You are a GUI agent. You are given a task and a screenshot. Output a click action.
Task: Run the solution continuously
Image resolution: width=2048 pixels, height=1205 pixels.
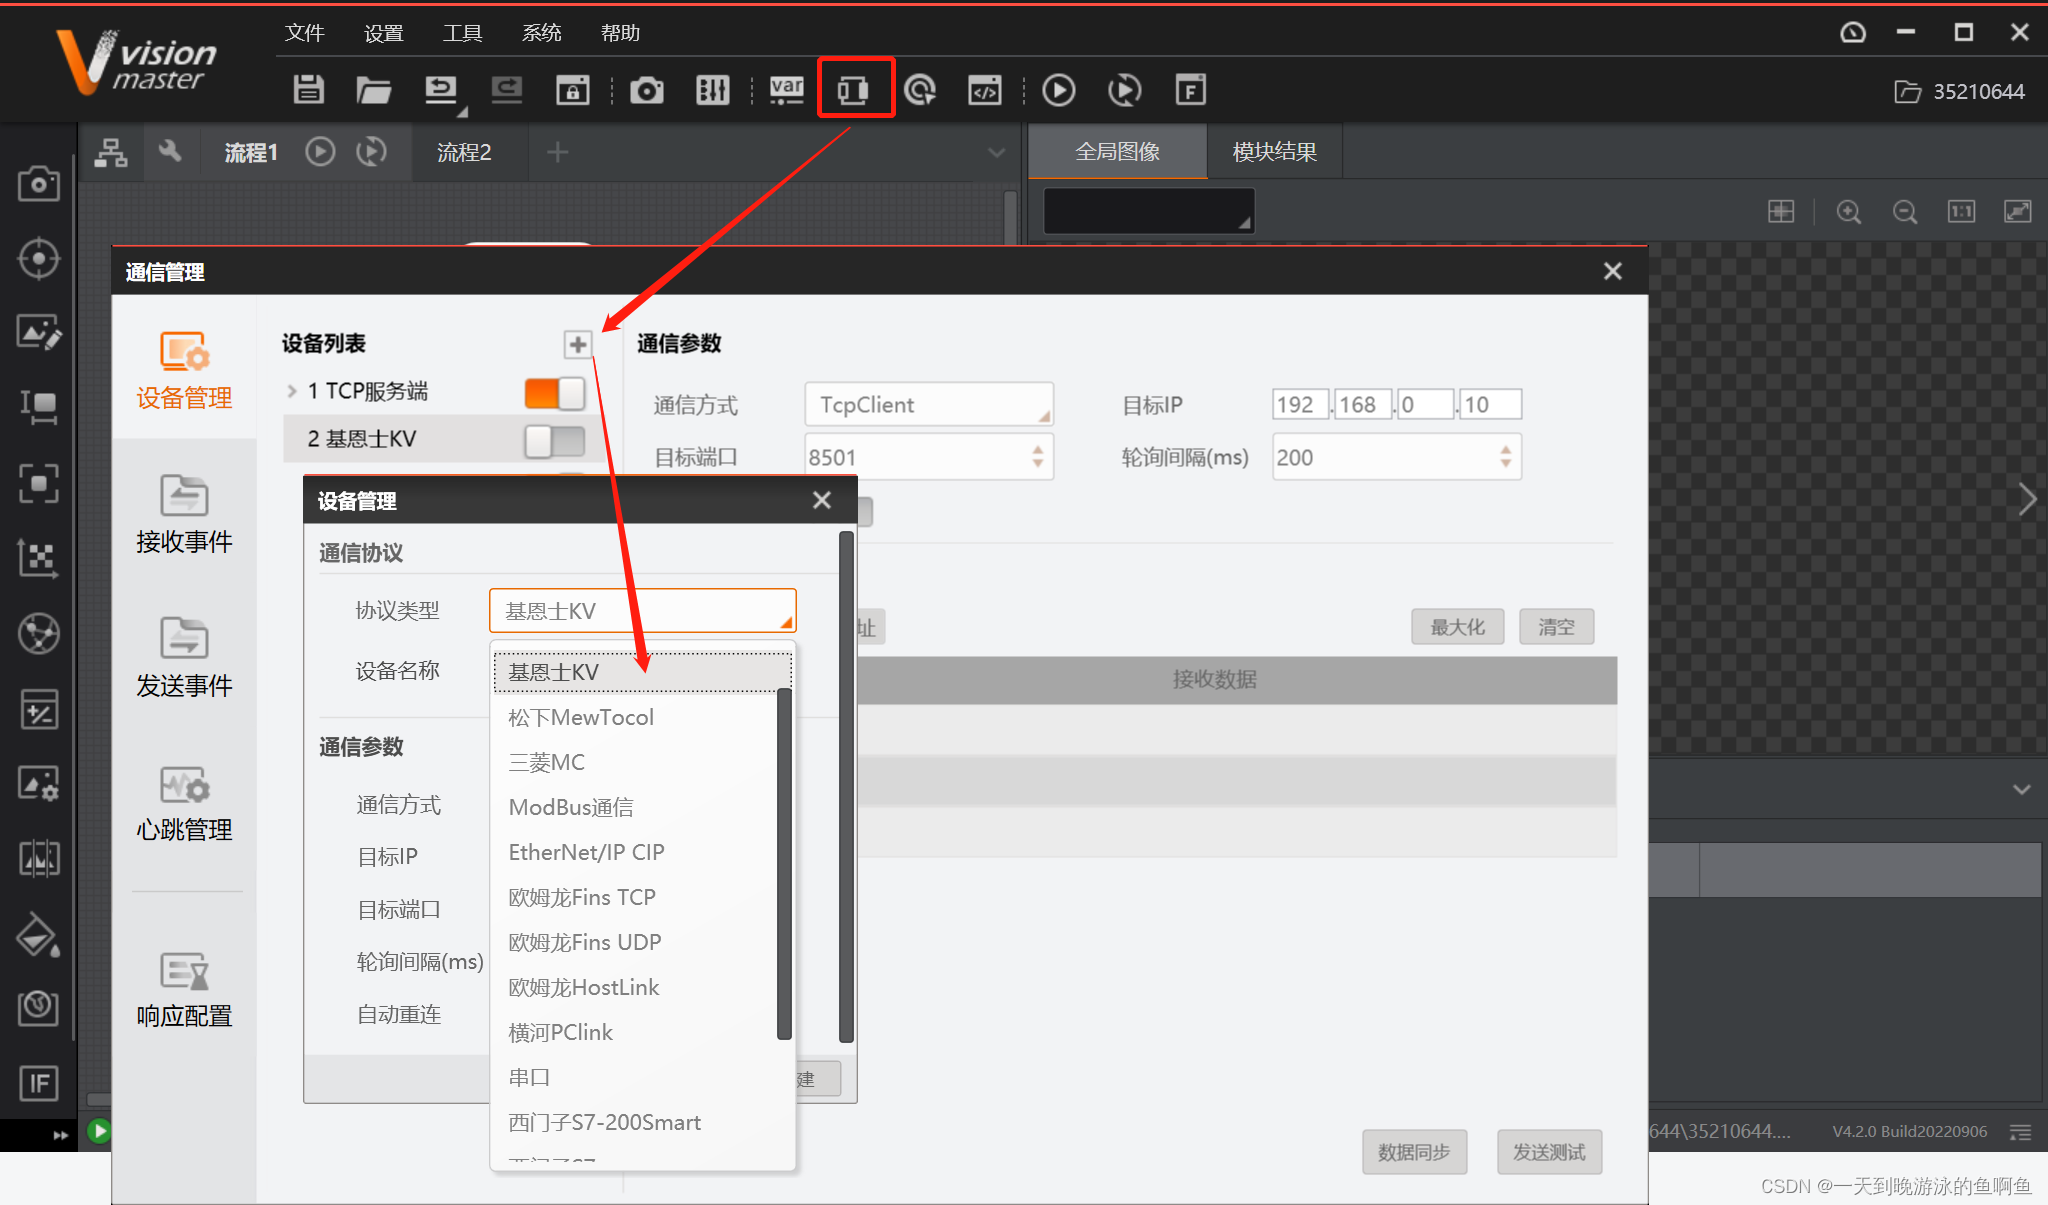pyautogui.click(x=1125, y=89)
